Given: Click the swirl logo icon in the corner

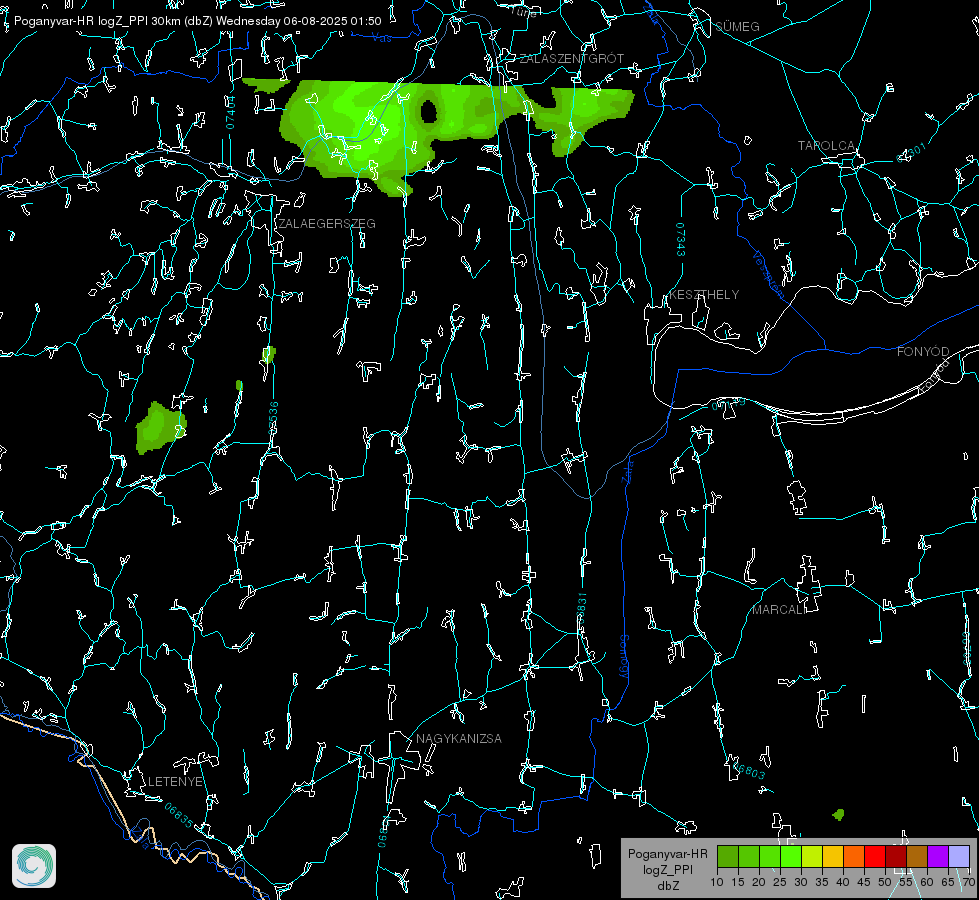Looking at the screenshot, I should coord(34,866).
